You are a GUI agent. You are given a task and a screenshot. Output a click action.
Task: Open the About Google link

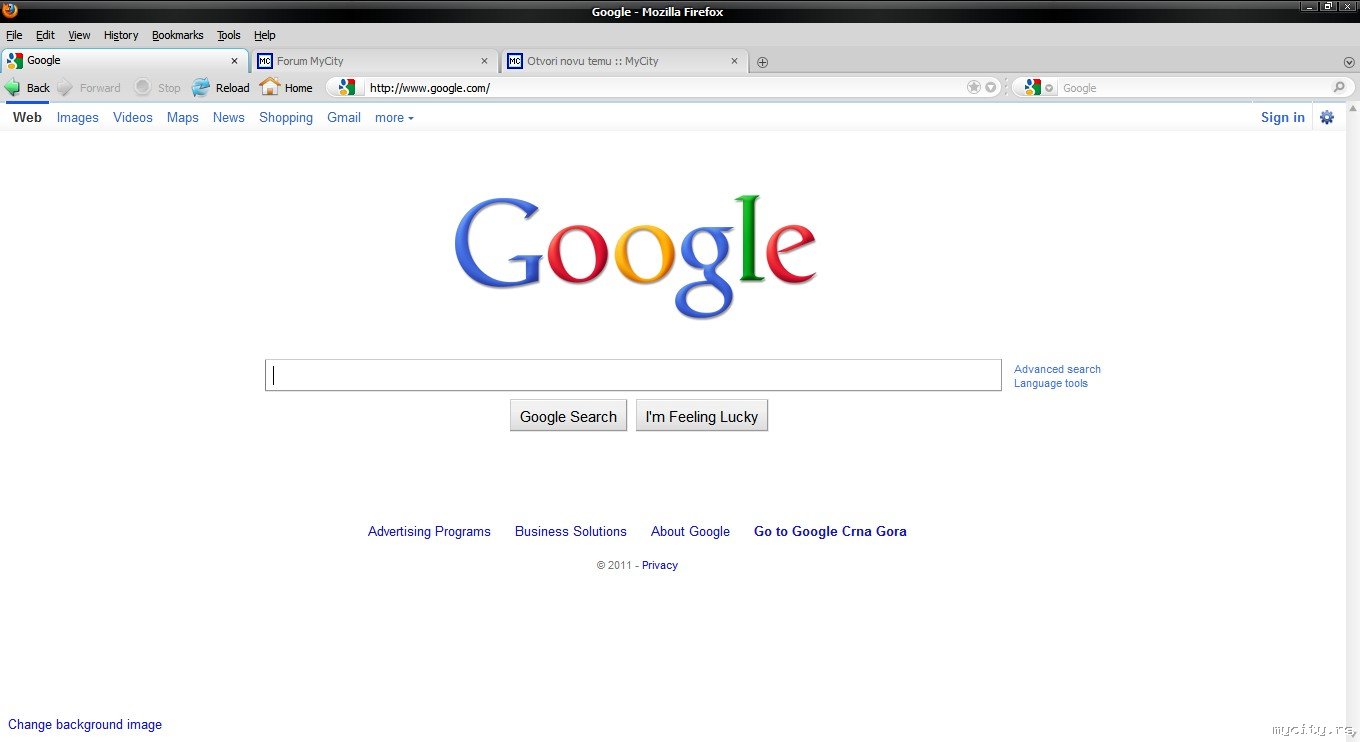pyautogui.click(x=690, y=532)
